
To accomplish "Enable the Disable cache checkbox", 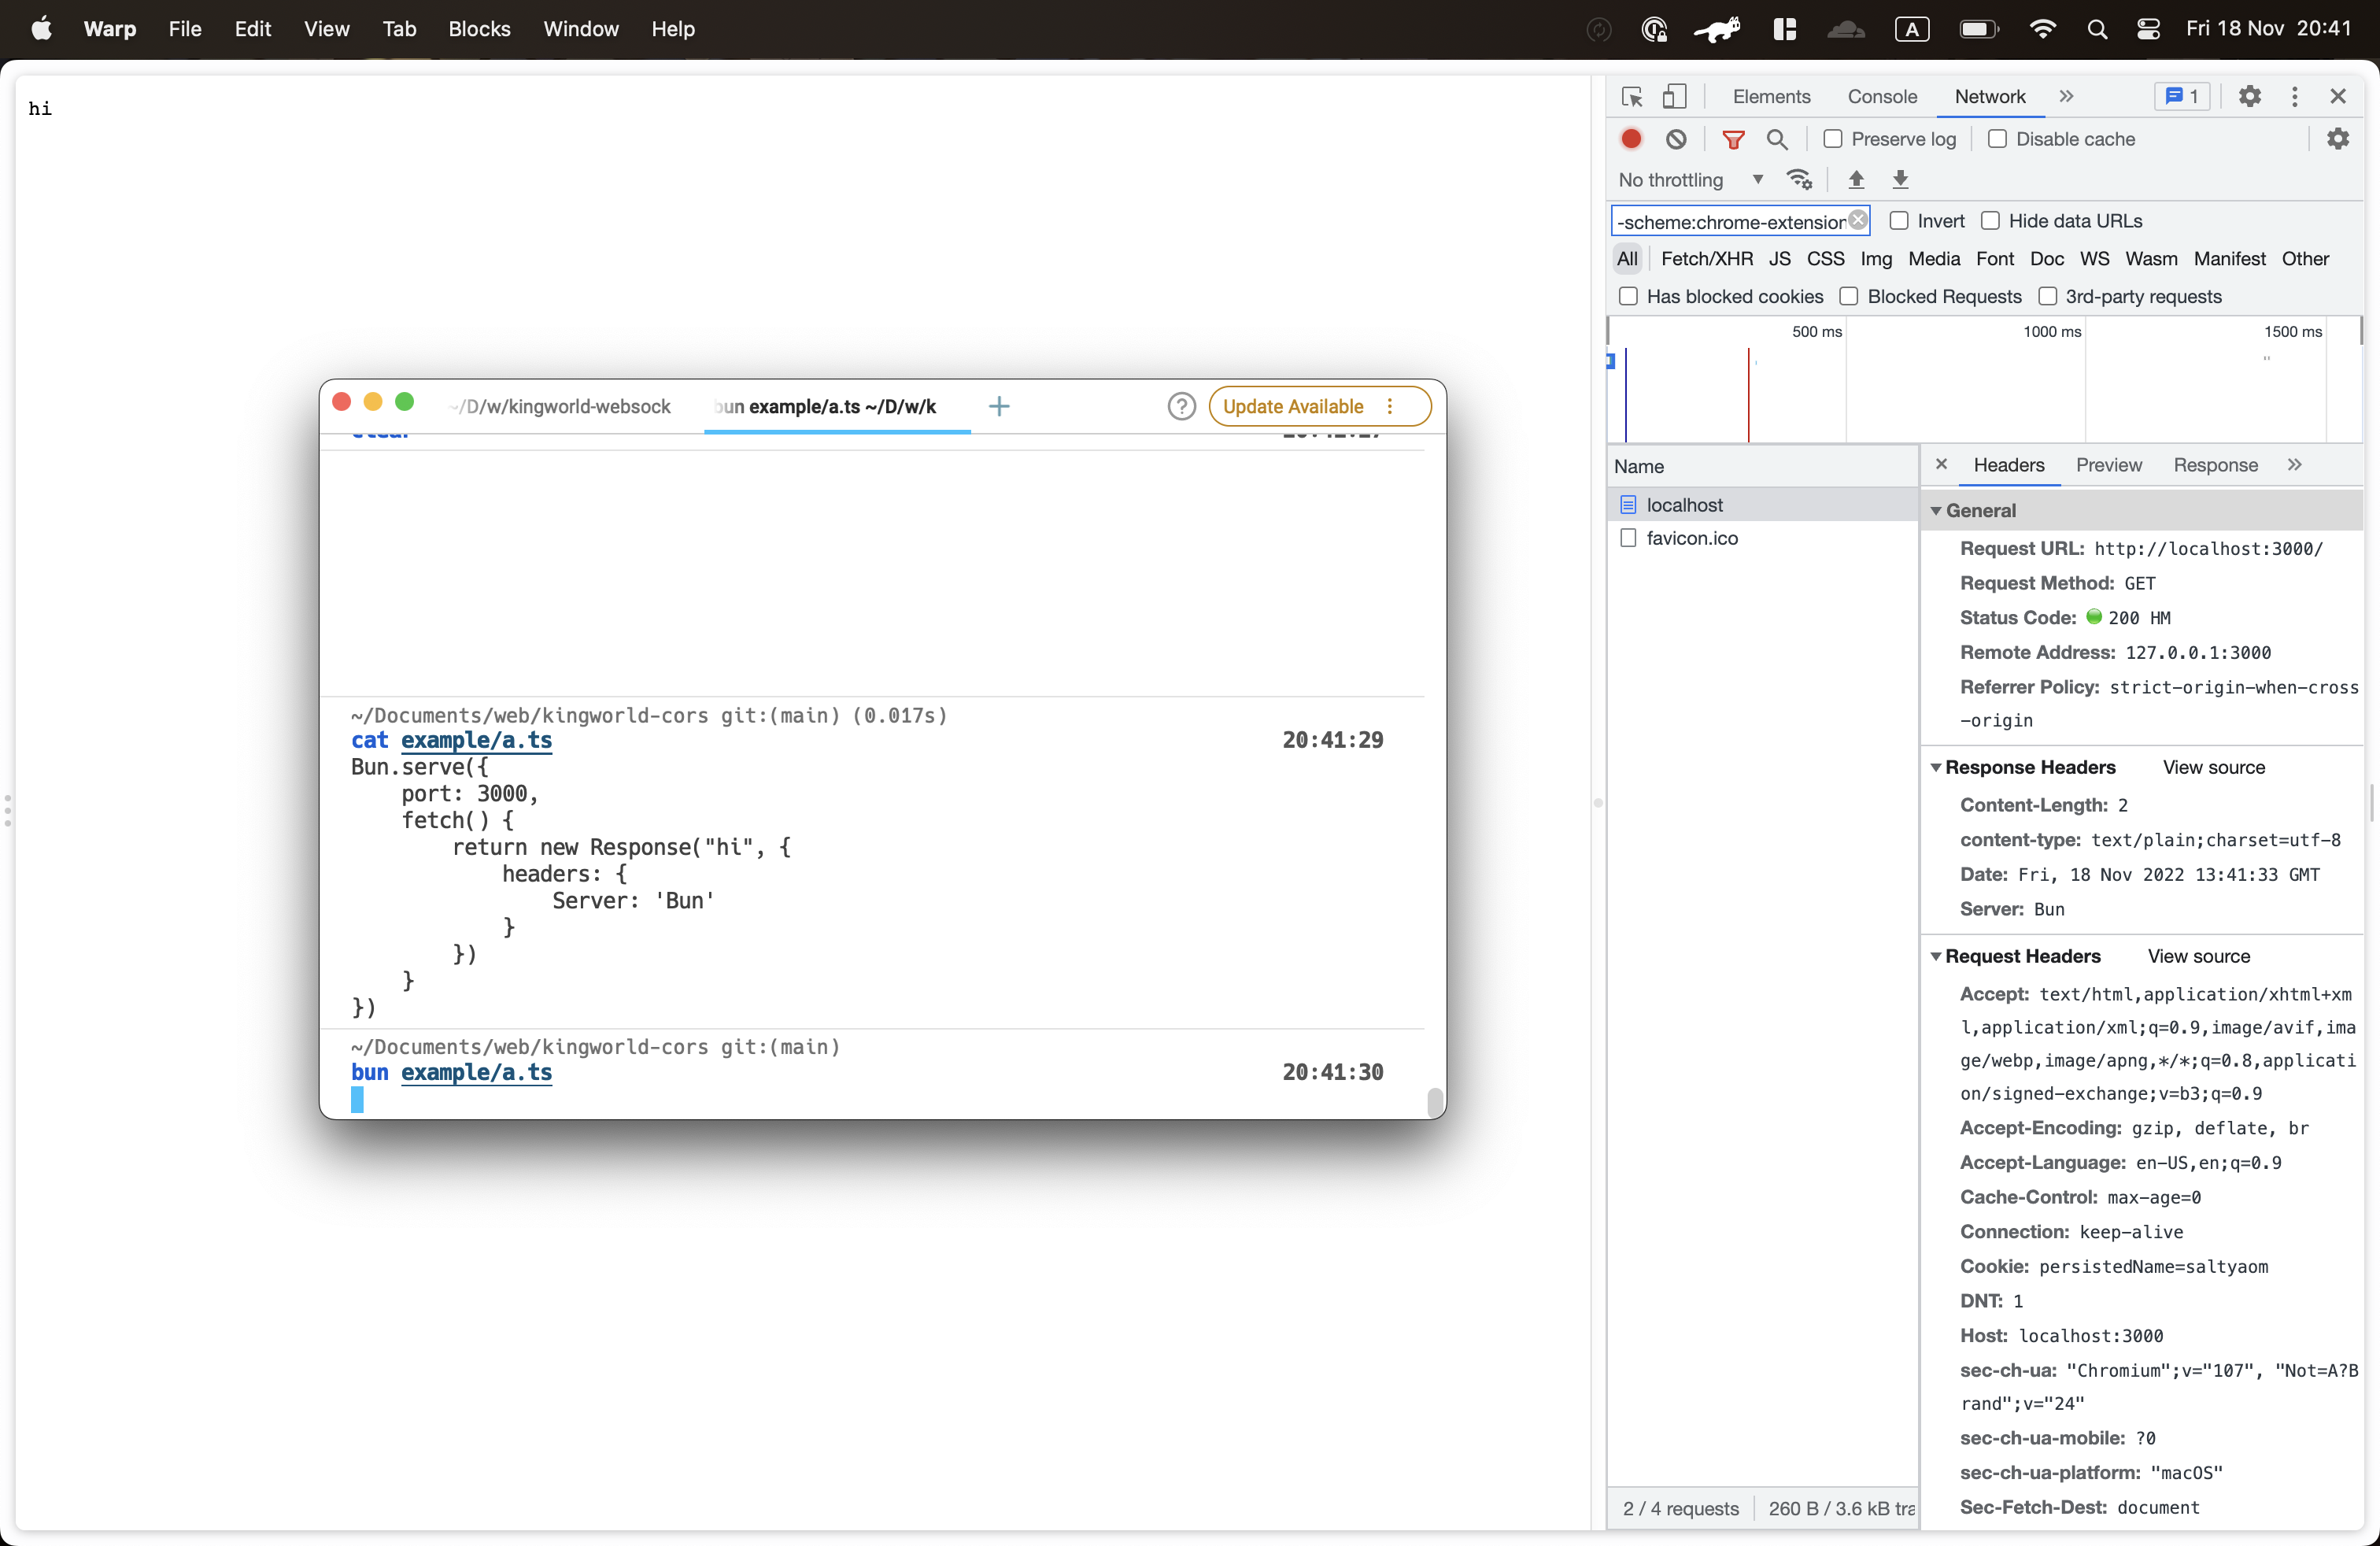I will [1997, 139].
